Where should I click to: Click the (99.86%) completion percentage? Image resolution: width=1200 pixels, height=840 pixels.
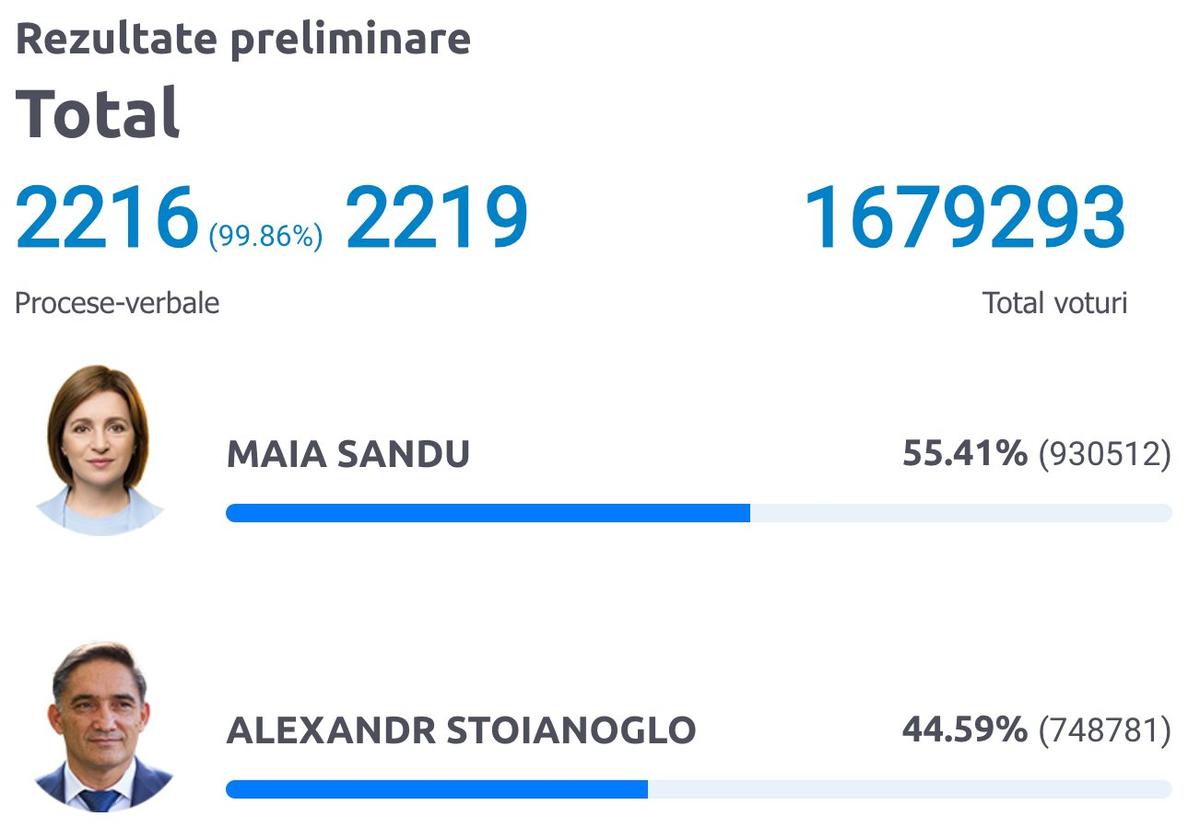pyautogui.click(x=265, y=236)
